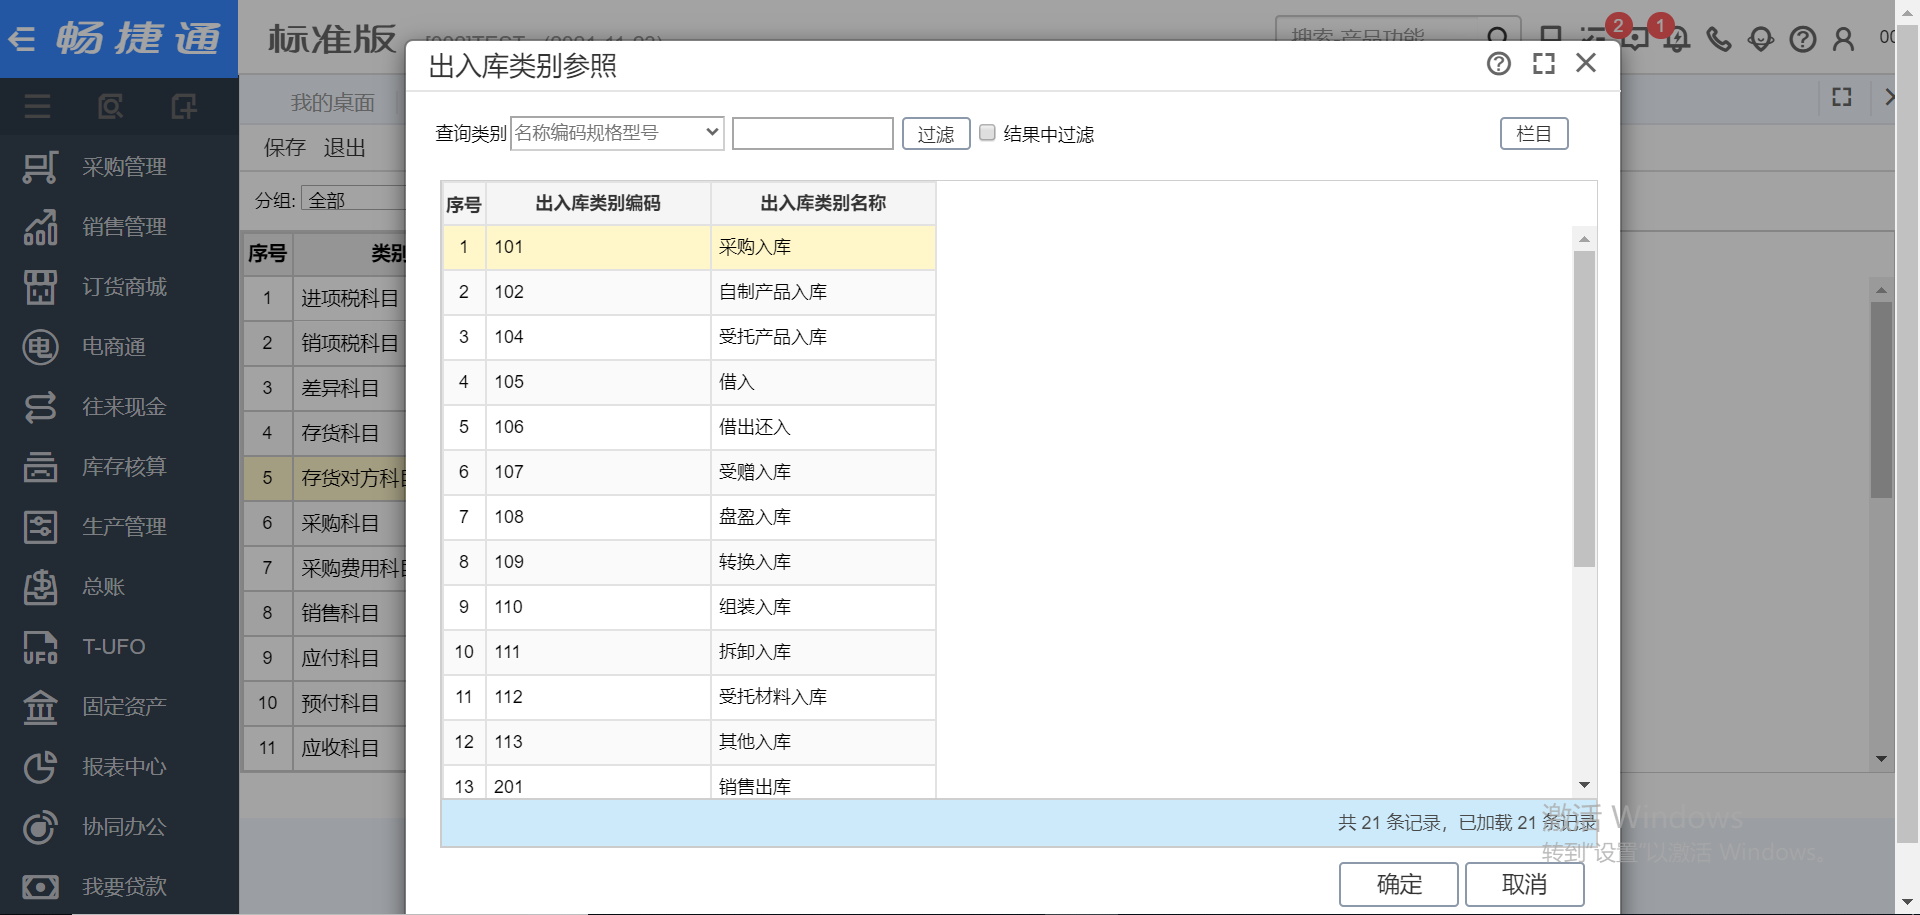
Task: Open the sidebar search-menu icon
Action: [111, 106]
